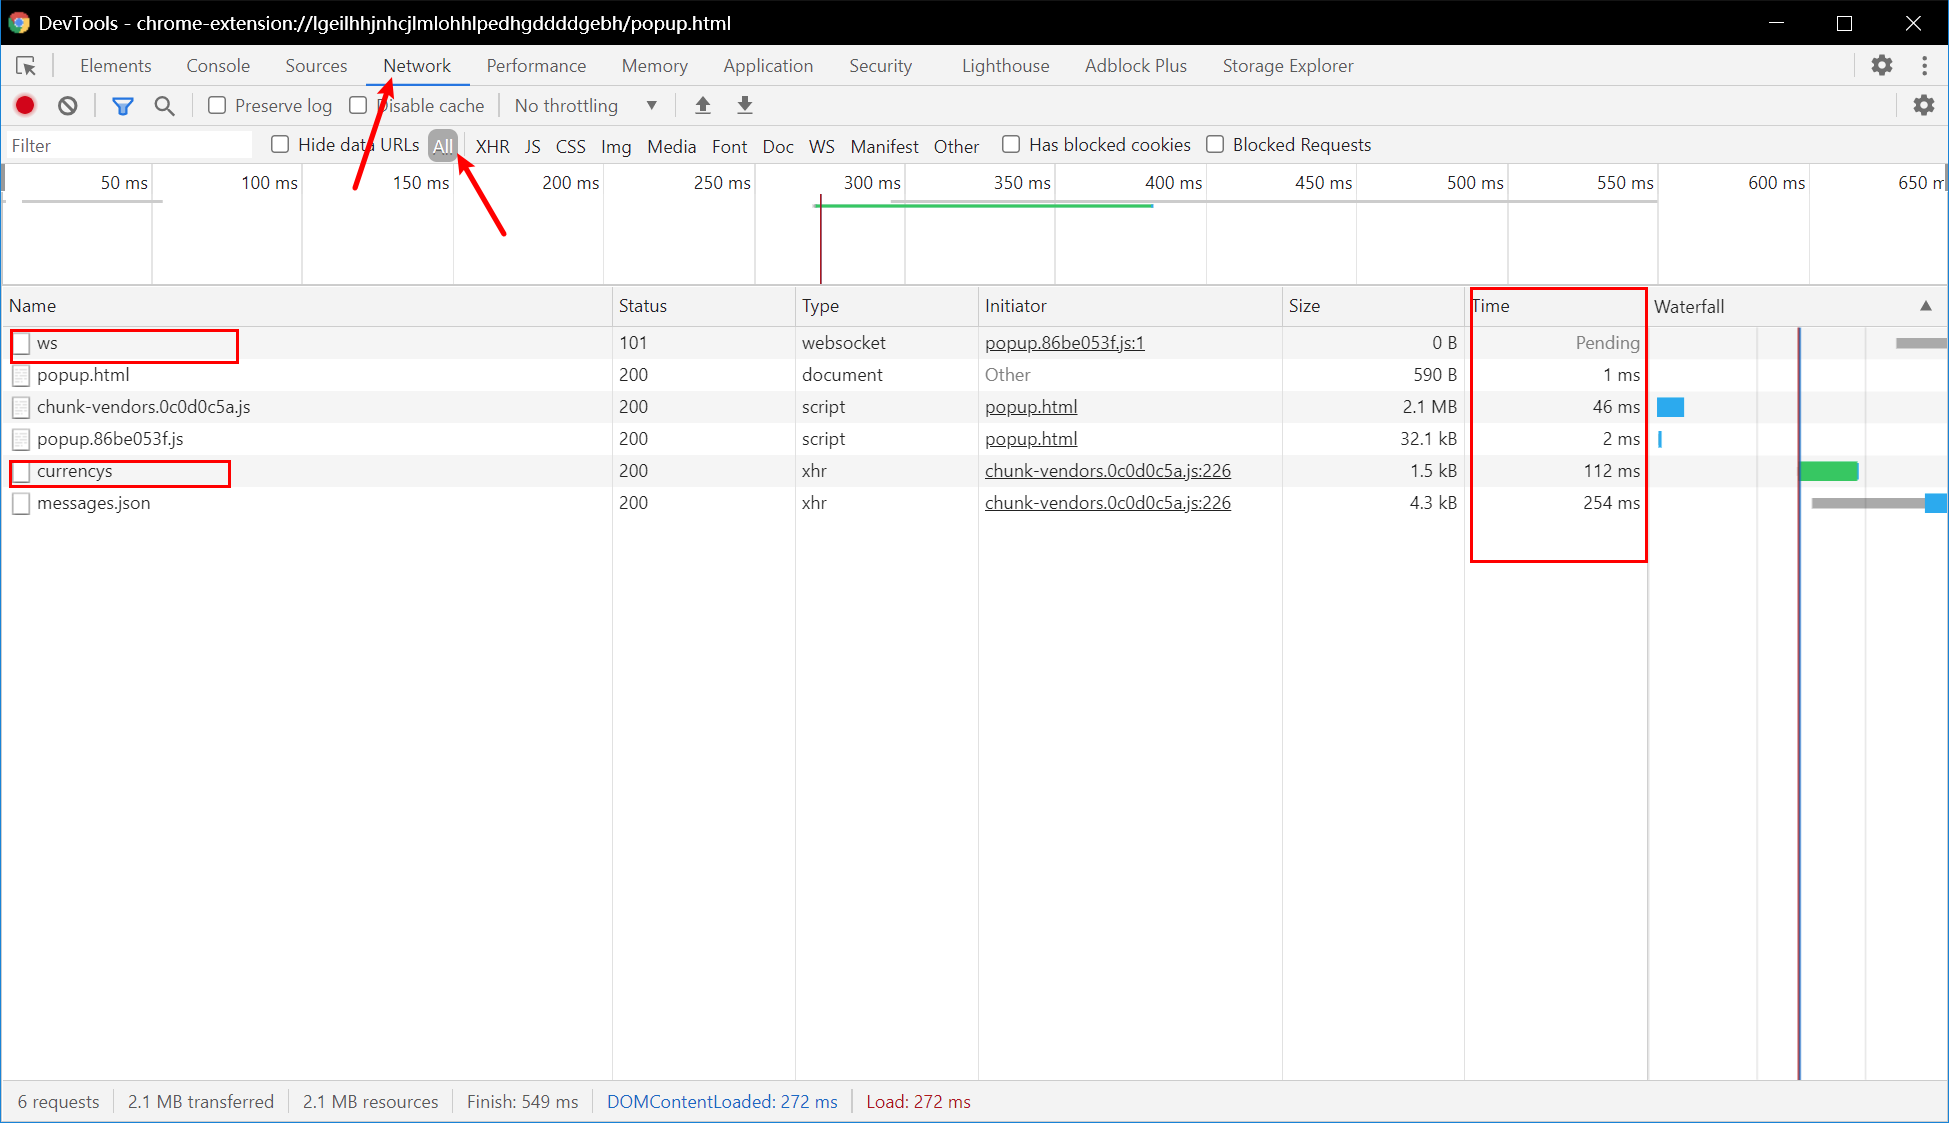The height and width of the screenshot is (1123, 1949).
Task: Enable Has blocked cookies filter
Action: point(1011,145)
